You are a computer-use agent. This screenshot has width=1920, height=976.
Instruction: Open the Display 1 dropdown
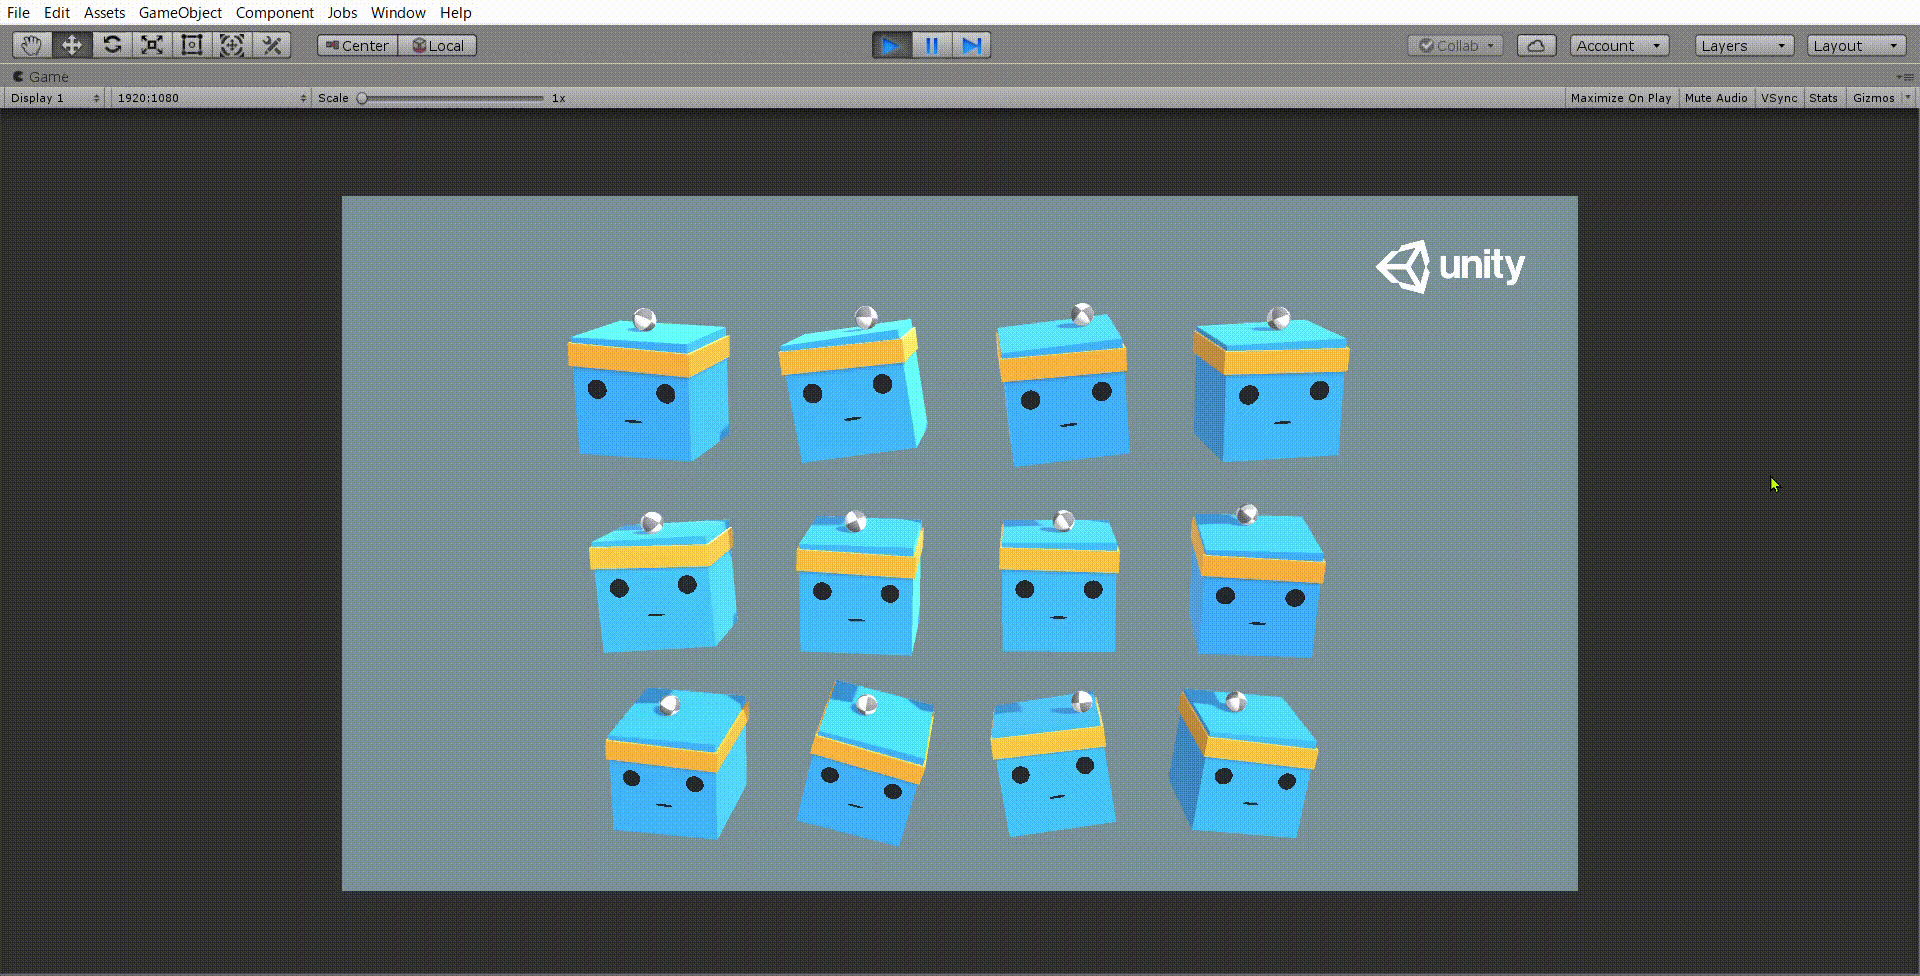(x=54, y=98)
